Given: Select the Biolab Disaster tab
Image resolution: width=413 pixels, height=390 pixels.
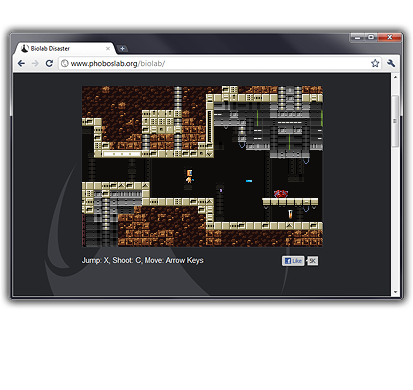Looking at the screenshot, I should (65, 49).
